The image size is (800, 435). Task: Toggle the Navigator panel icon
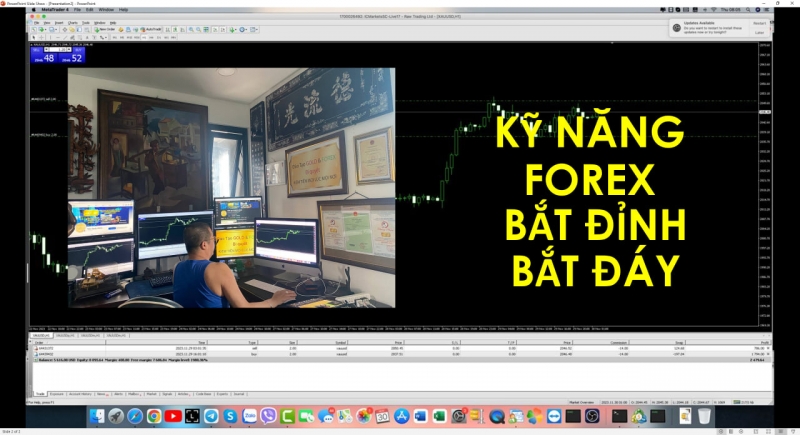pos(72,30)
